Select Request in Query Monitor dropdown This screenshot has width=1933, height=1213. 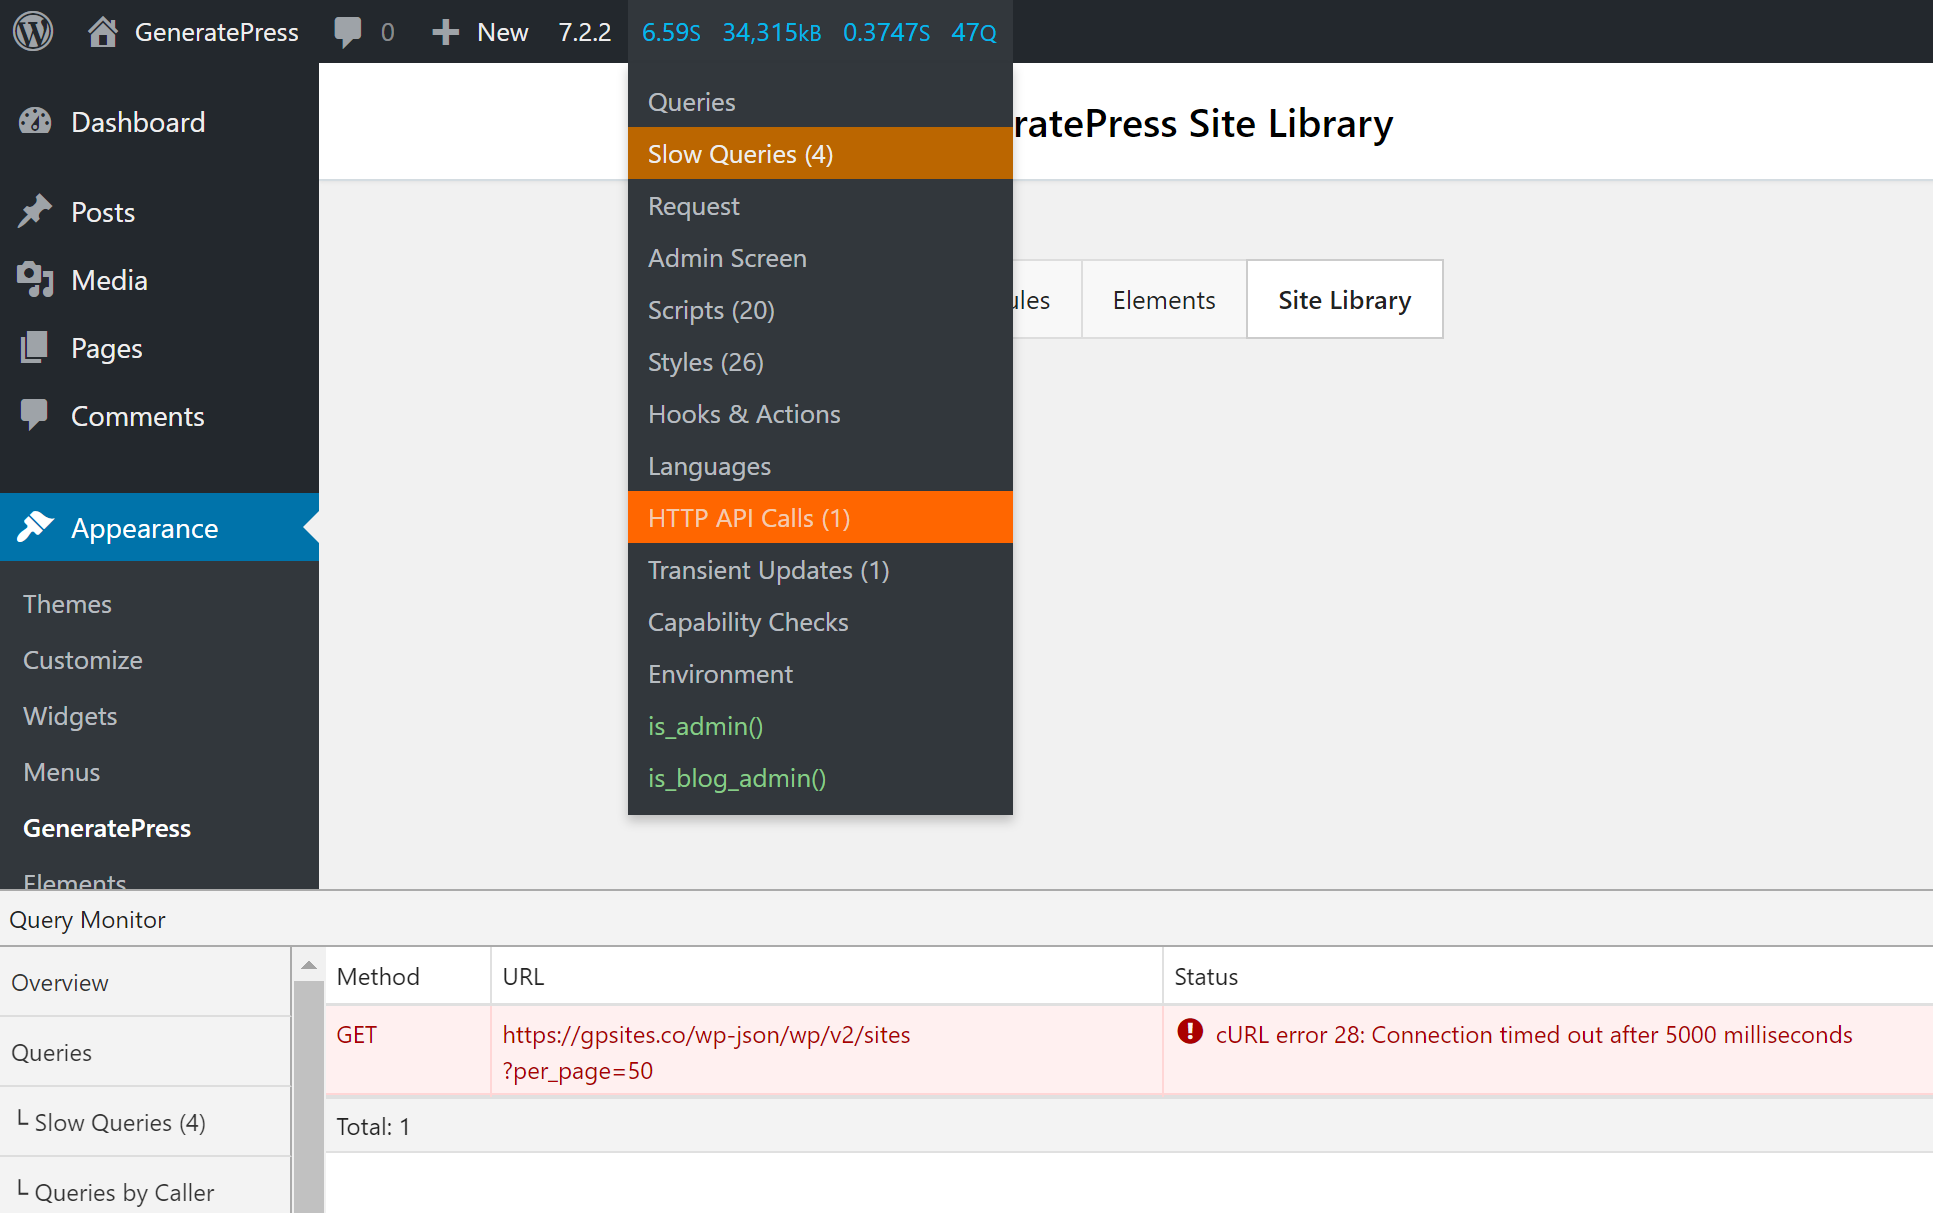(820, 206)
